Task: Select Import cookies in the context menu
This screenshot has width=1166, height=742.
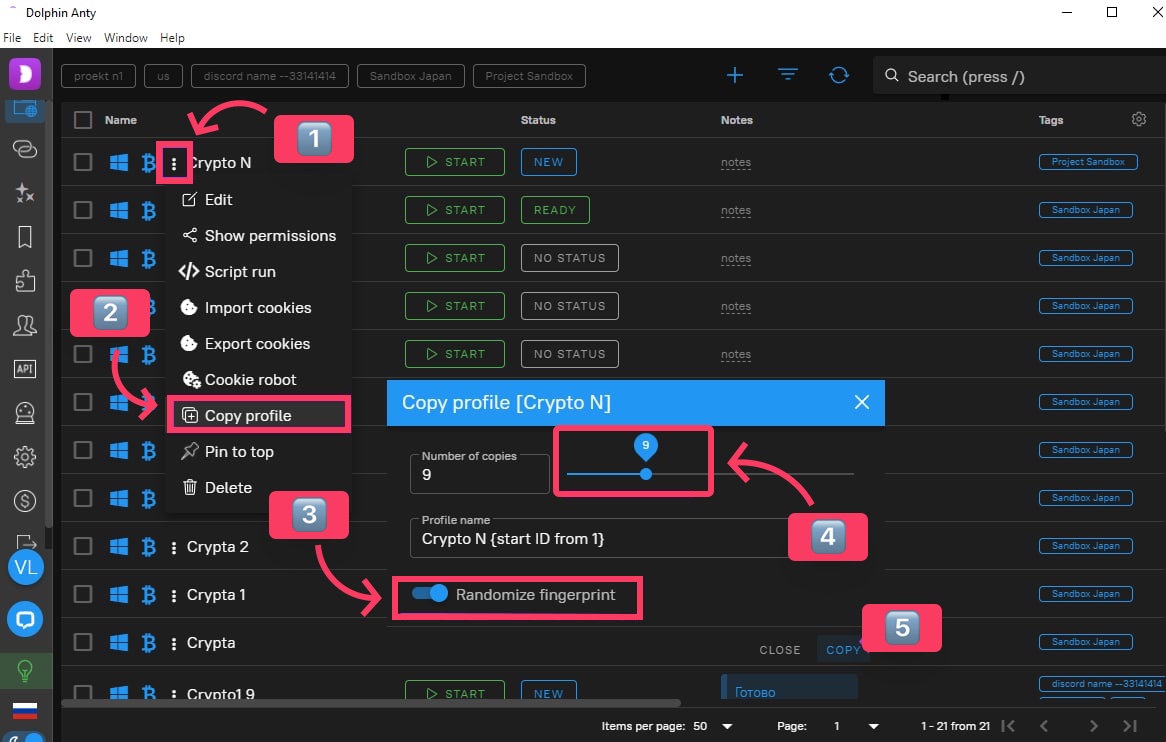Action: click(x=259, y=308)
